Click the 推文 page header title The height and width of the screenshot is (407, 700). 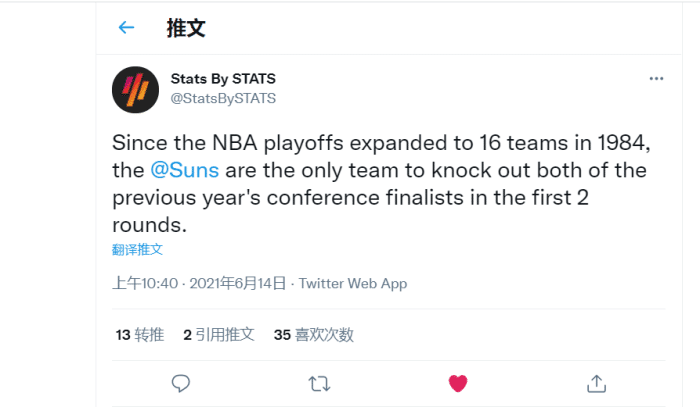(x=186, y=28)
